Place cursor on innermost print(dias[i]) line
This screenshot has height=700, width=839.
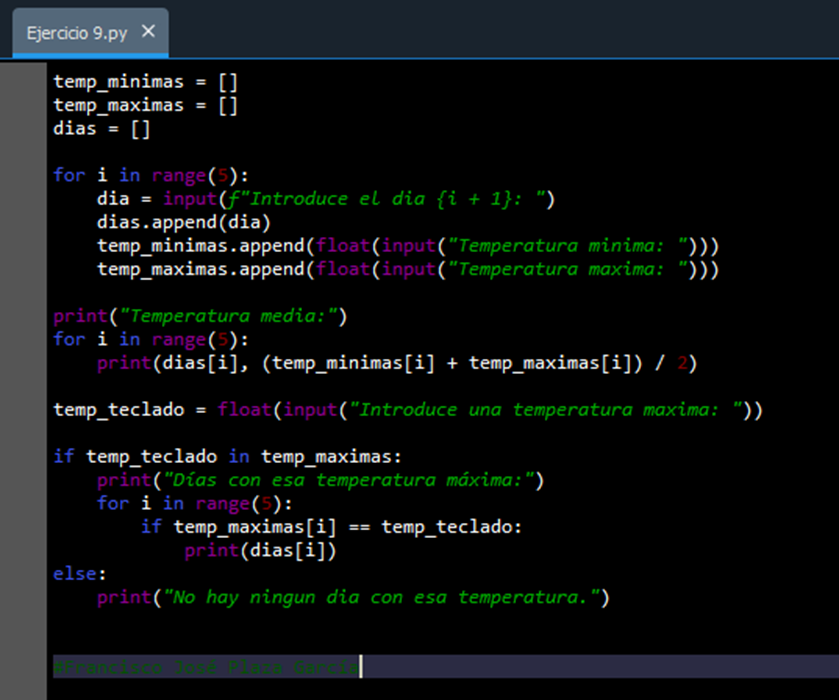[260, 550]
